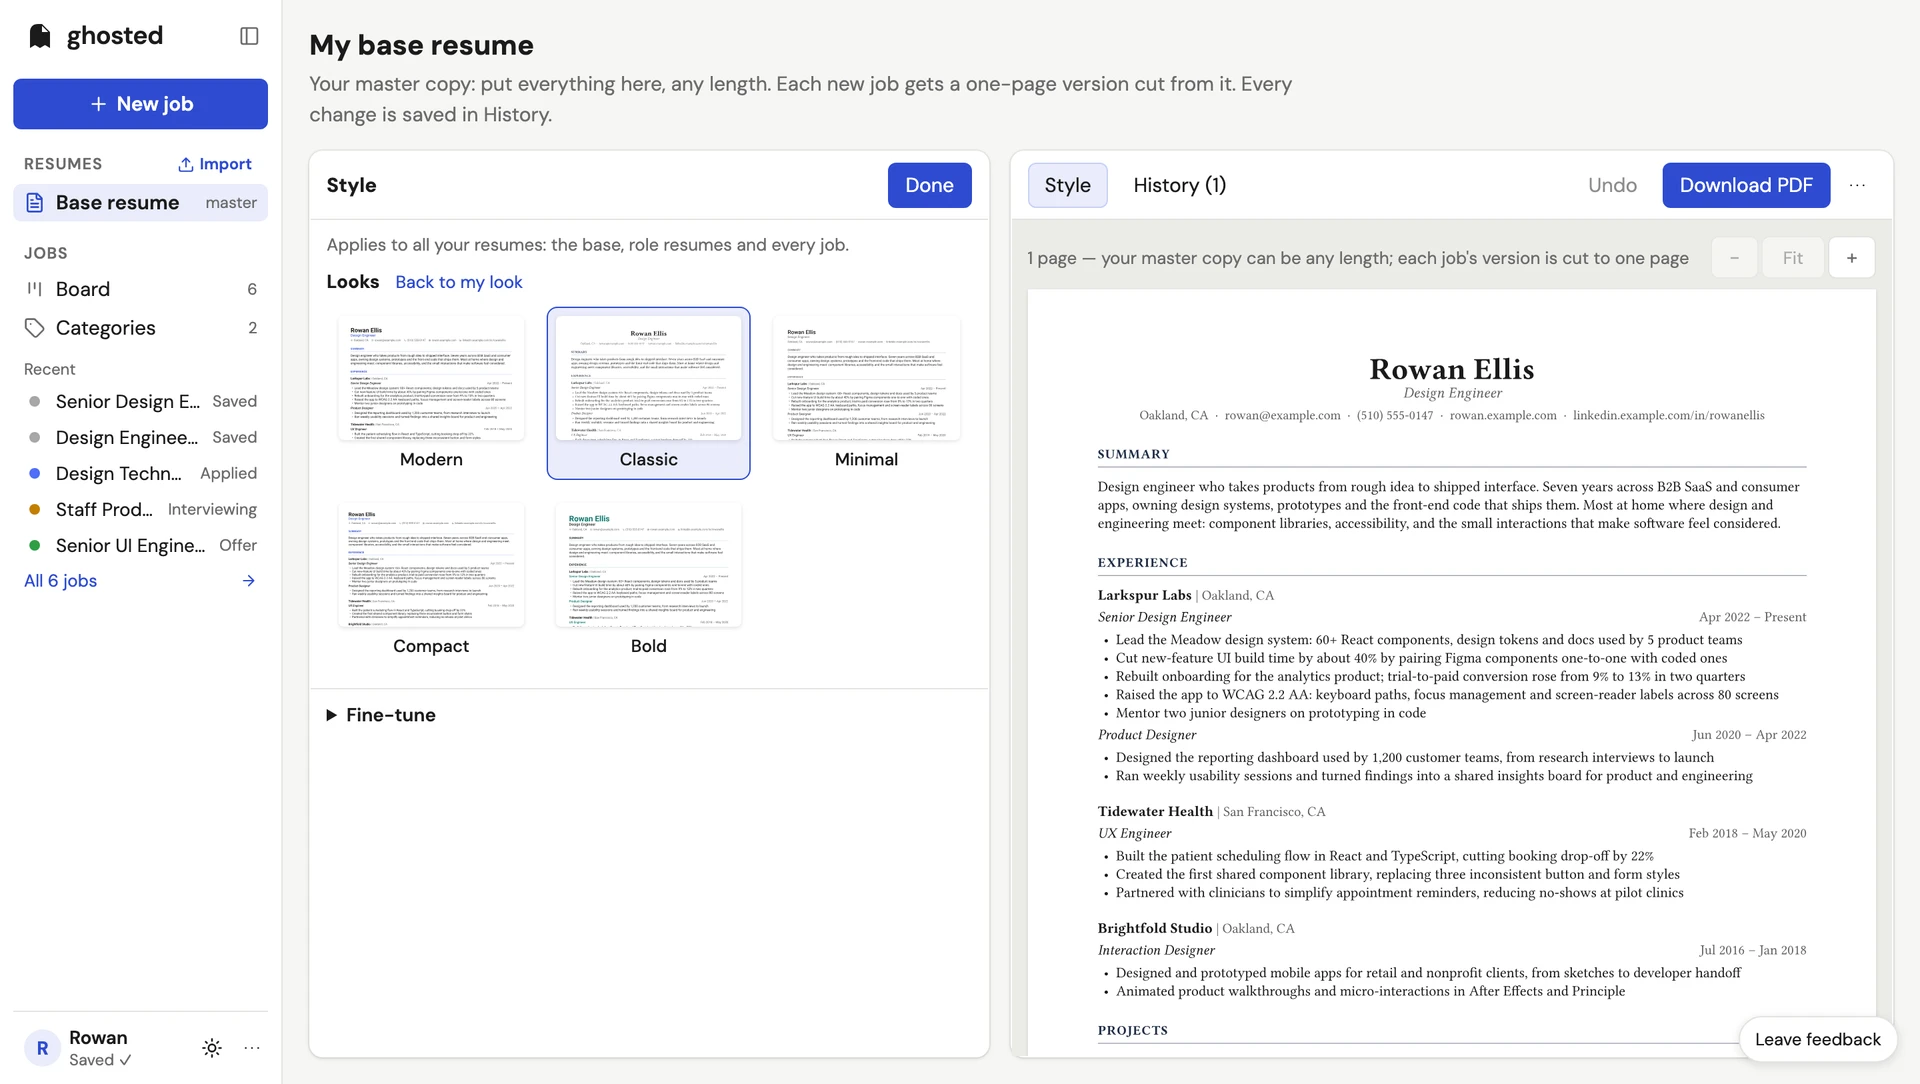The height and width of the screenshot is (1084, 1920).
Task: Toggle light/dark theme sun icon
Action: click(x=212, y=1048)
